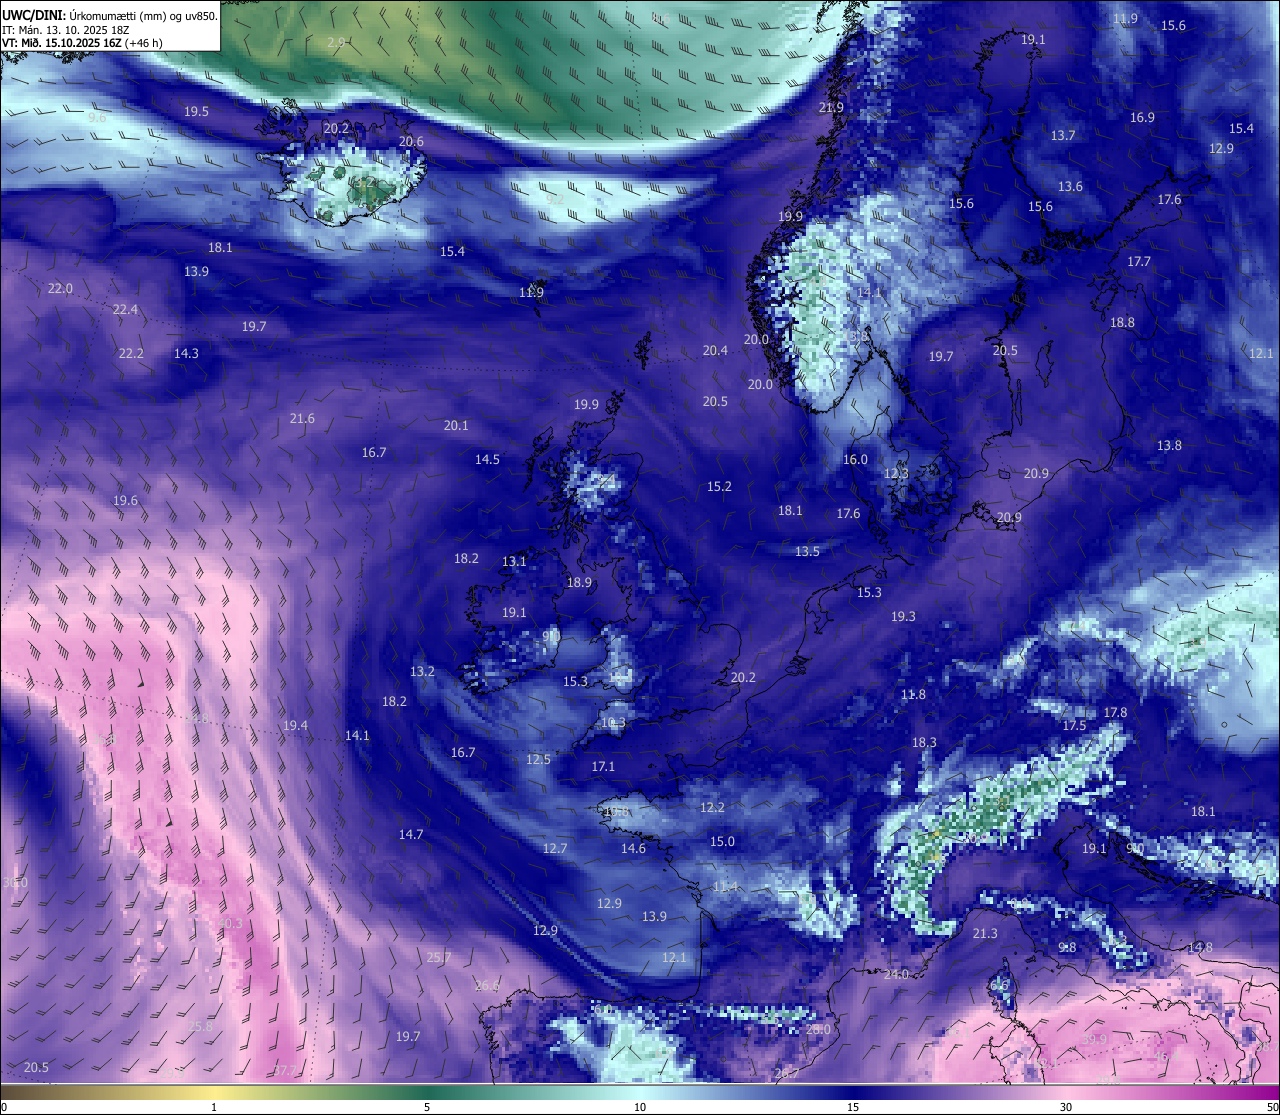This screenshot has width=1280, height=1115.
Task: Click the 13.1 value near Northern Ireland
Action: [x=514, y=562]
